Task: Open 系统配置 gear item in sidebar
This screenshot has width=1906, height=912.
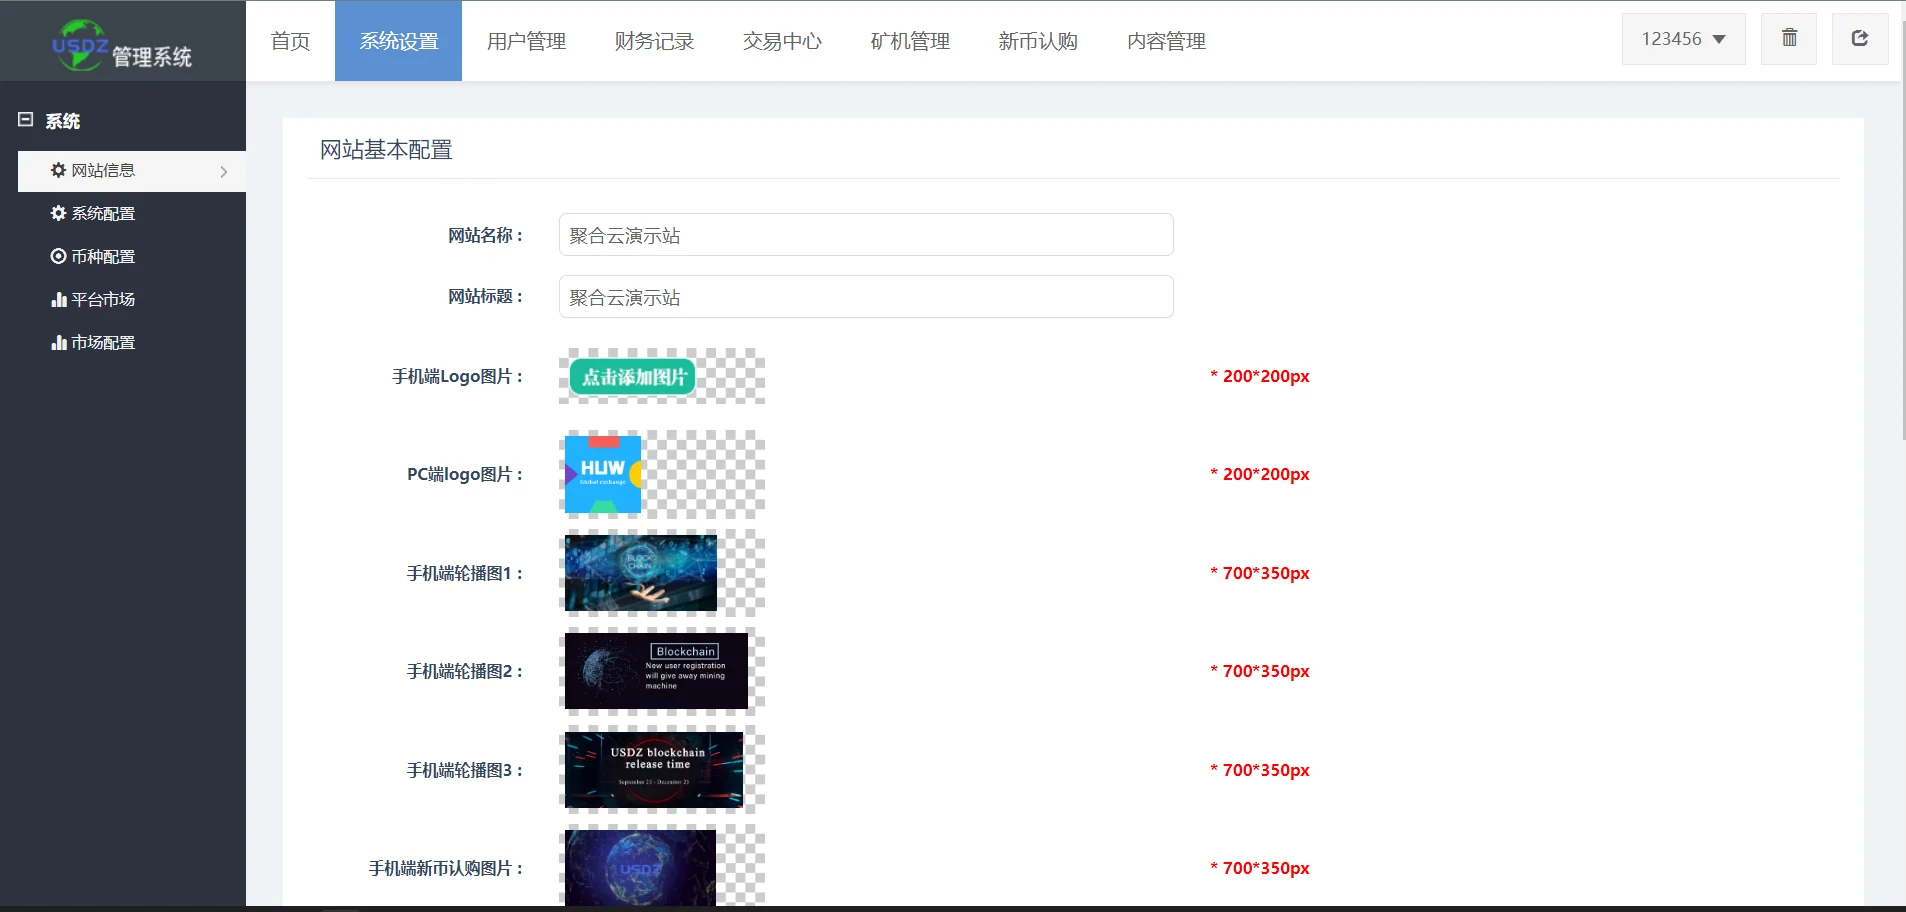Action: (103, 214)
